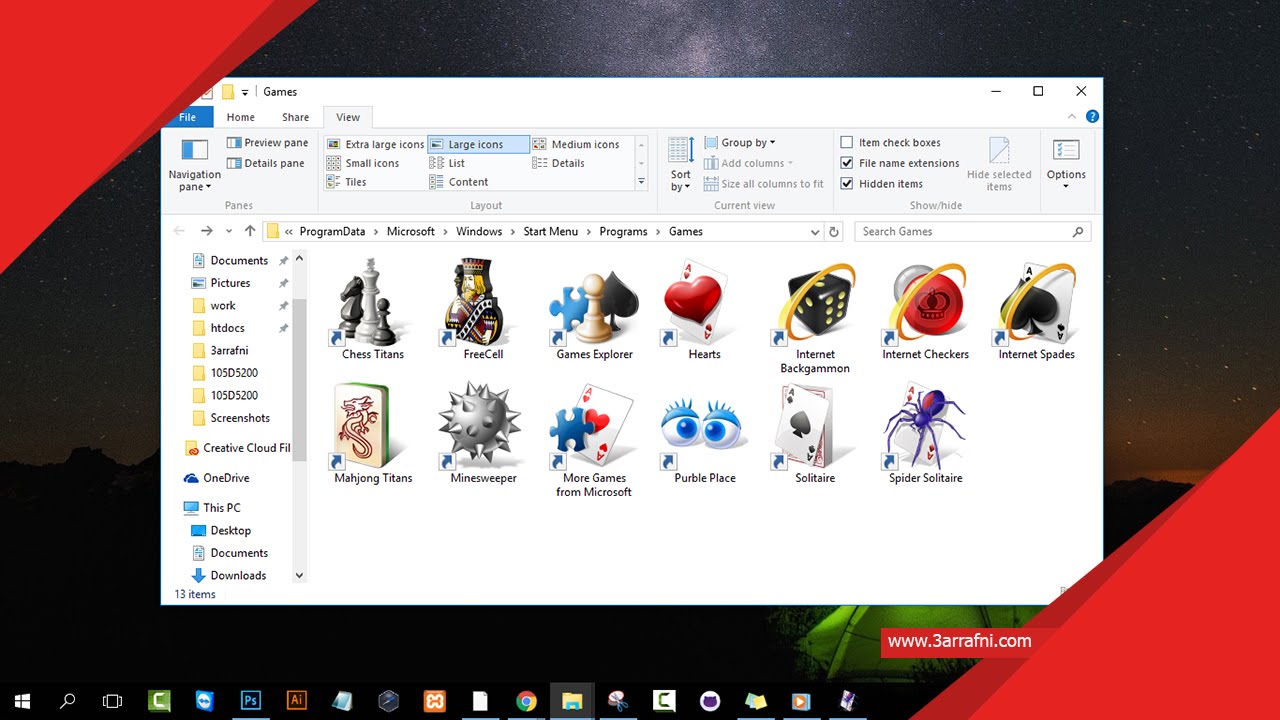The image size is (1280, 720).
Task: Select the Spider Solitaire icon
Action: pyautogui.click(x=925, y=433)
